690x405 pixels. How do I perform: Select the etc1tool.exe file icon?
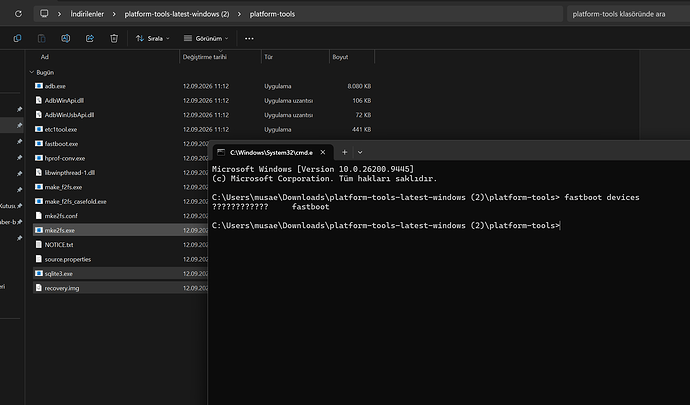coord(39,129)
